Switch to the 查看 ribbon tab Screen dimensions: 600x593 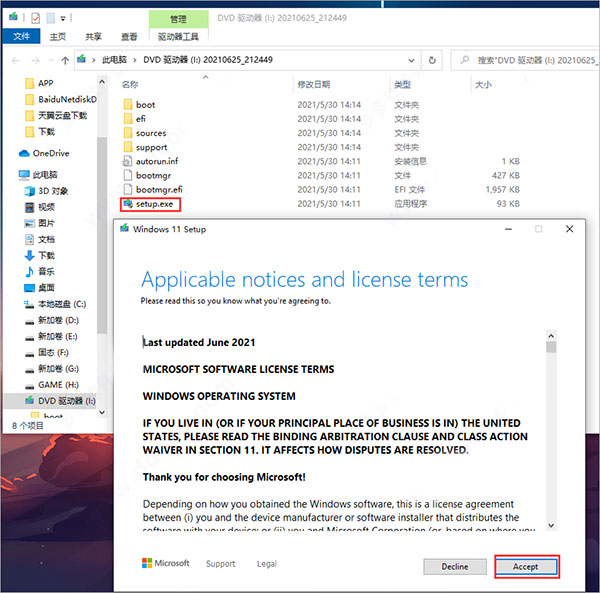pos(129,37)
